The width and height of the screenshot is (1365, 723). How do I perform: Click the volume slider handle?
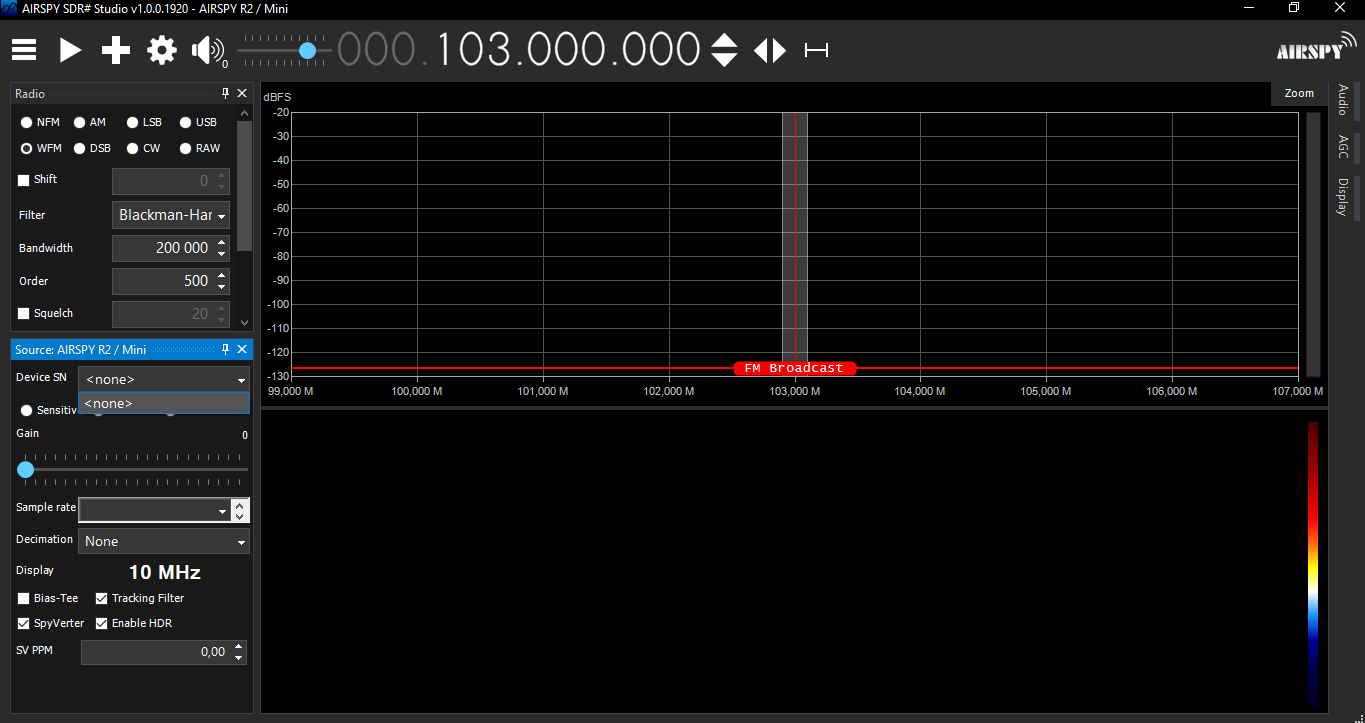(x=308, y=50)
